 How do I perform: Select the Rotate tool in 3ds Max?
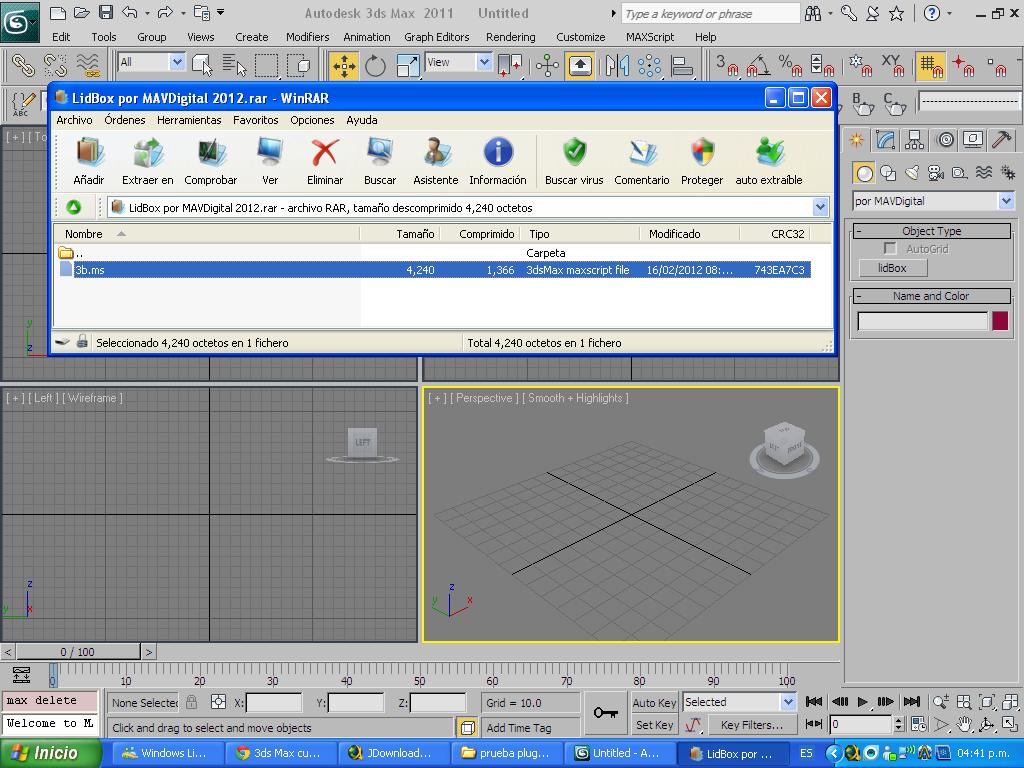(x=376, y=65)
